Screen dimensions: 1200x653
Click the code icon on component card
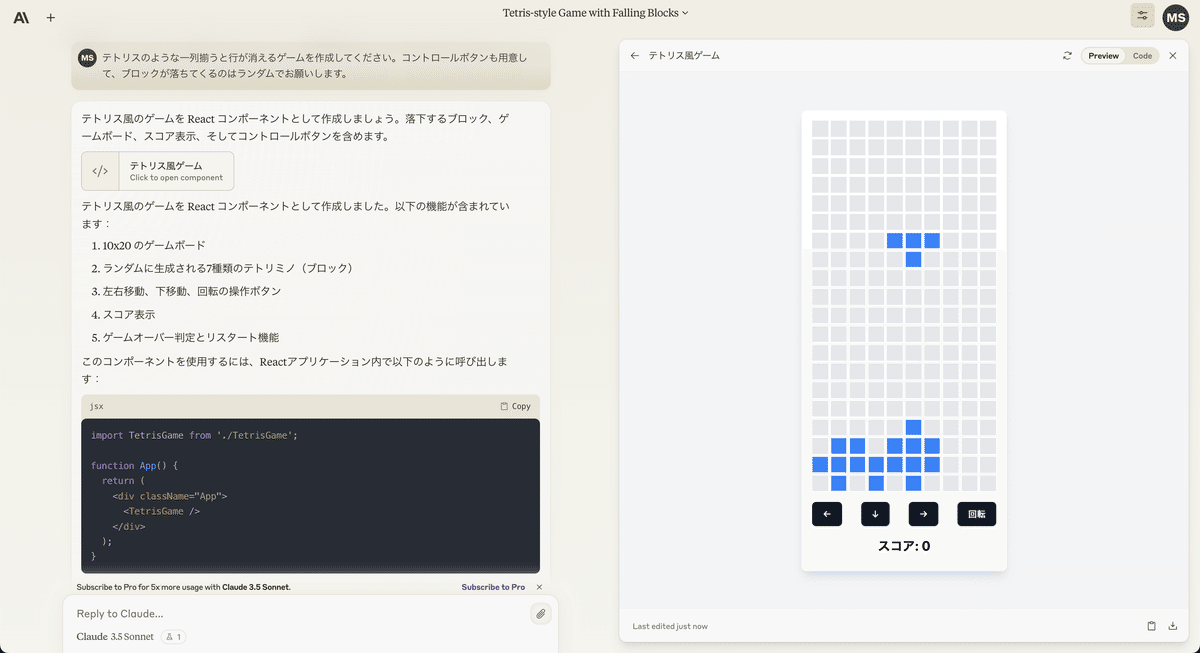coord(100,171)
